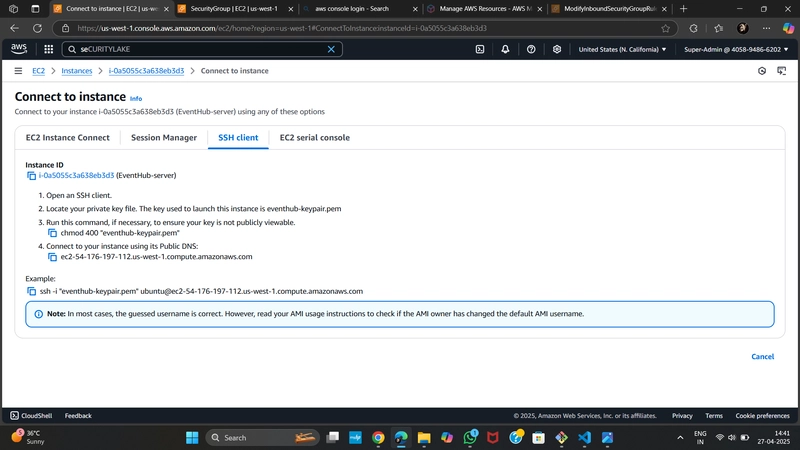Copy the chmod 400 command
This screenshot has width=800, height=450.
point(52,233)
